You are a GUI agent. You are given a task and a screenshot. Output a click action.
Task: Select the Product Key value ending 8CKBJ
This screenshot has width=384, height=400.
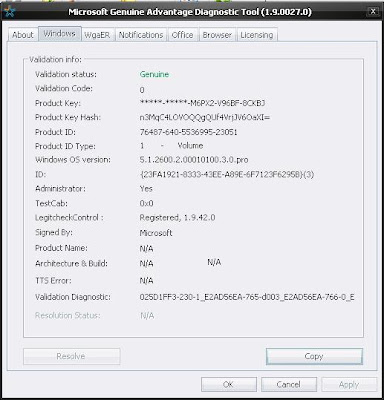tap(202, 103)
